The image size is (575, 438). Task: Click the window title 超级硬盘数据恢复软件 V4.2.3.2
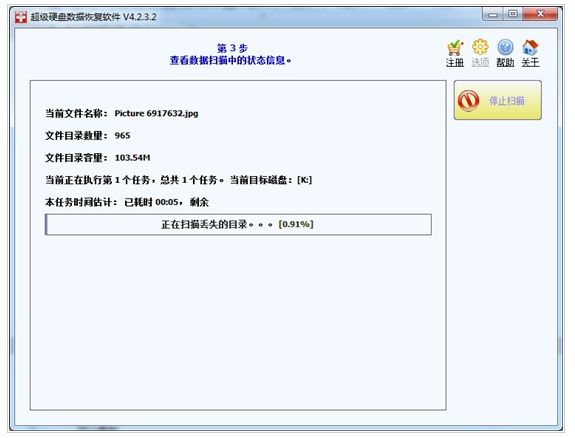(94, 17)
